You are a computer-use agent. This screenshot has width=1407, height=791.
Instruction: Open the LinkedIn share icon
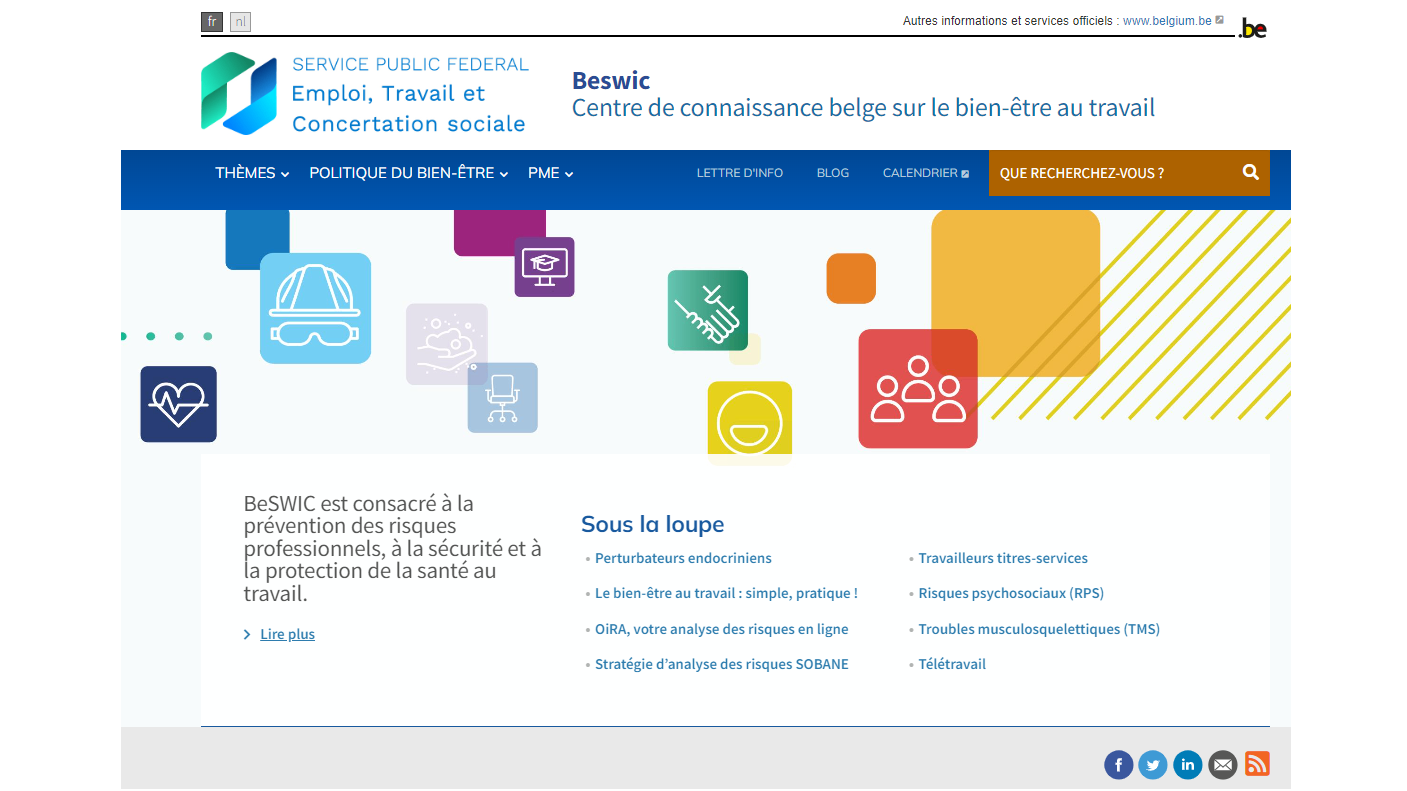(1188, 764)
